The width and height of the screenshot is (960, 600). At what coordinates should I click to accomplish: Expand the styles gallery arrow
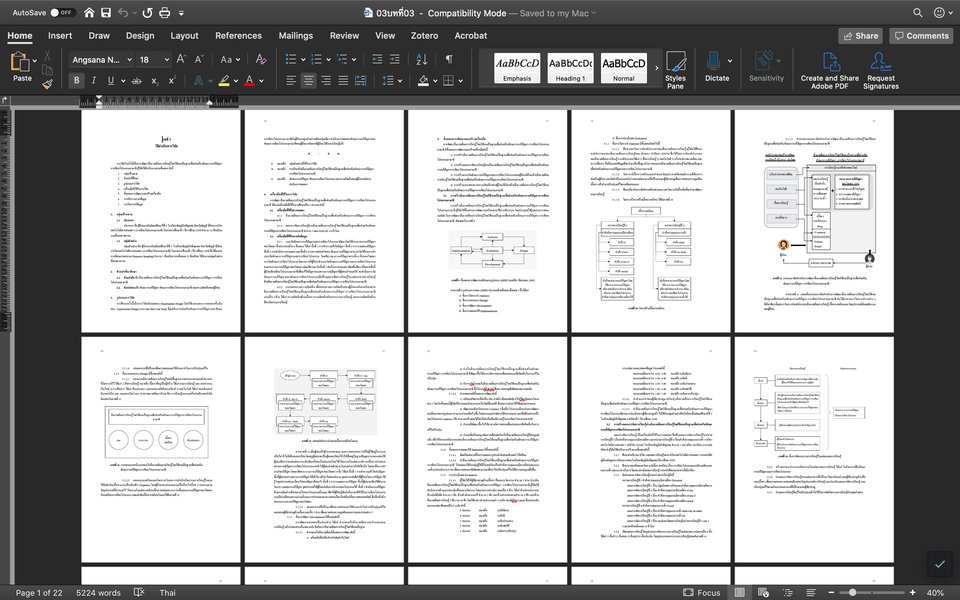coord(657,68)
